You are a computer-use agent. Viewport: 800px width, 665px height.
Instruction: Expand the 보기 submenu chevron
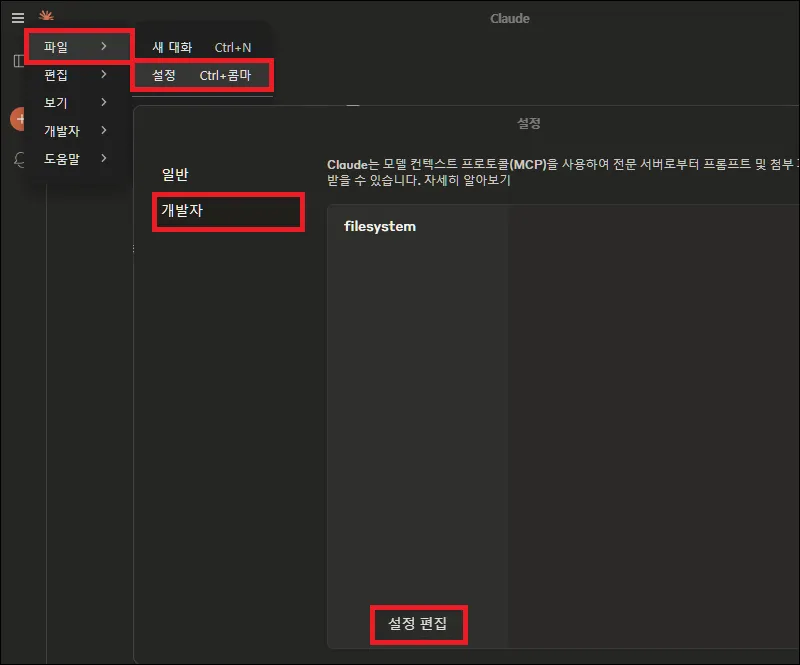pos(104,102)
